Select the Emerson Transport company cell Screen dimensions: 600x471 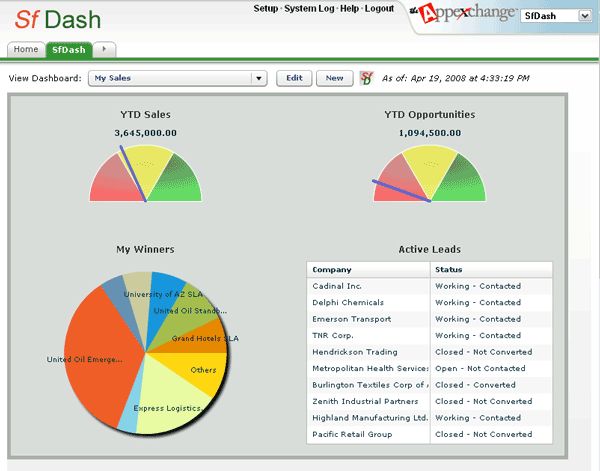pos(368,319)
